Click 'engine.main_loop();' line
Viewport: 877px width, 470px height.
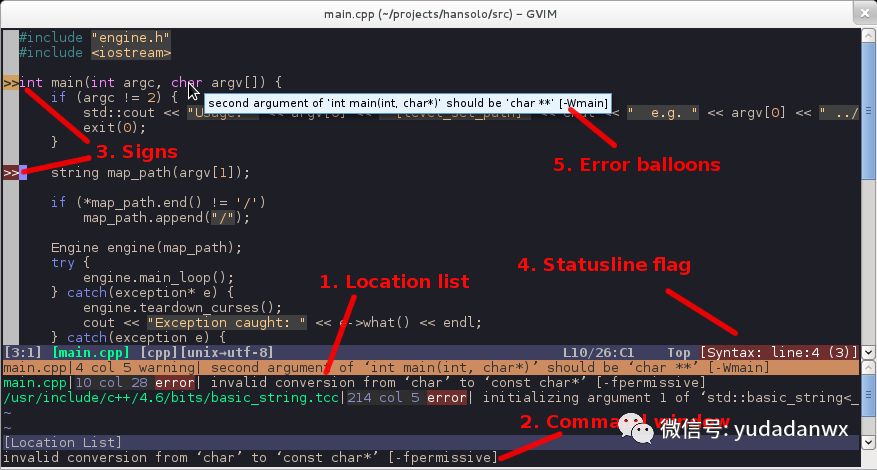pyautogui.click(x=158, y=278)
